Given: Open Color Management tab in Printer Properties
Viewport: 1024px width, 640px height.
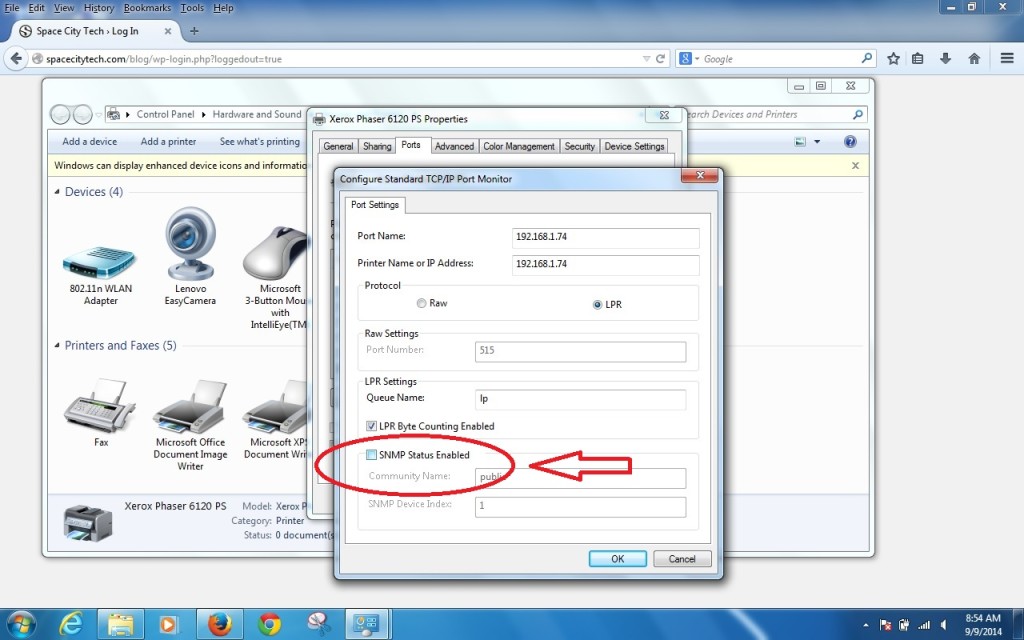Looking at the screenshot, I should (x=519, y=146).
